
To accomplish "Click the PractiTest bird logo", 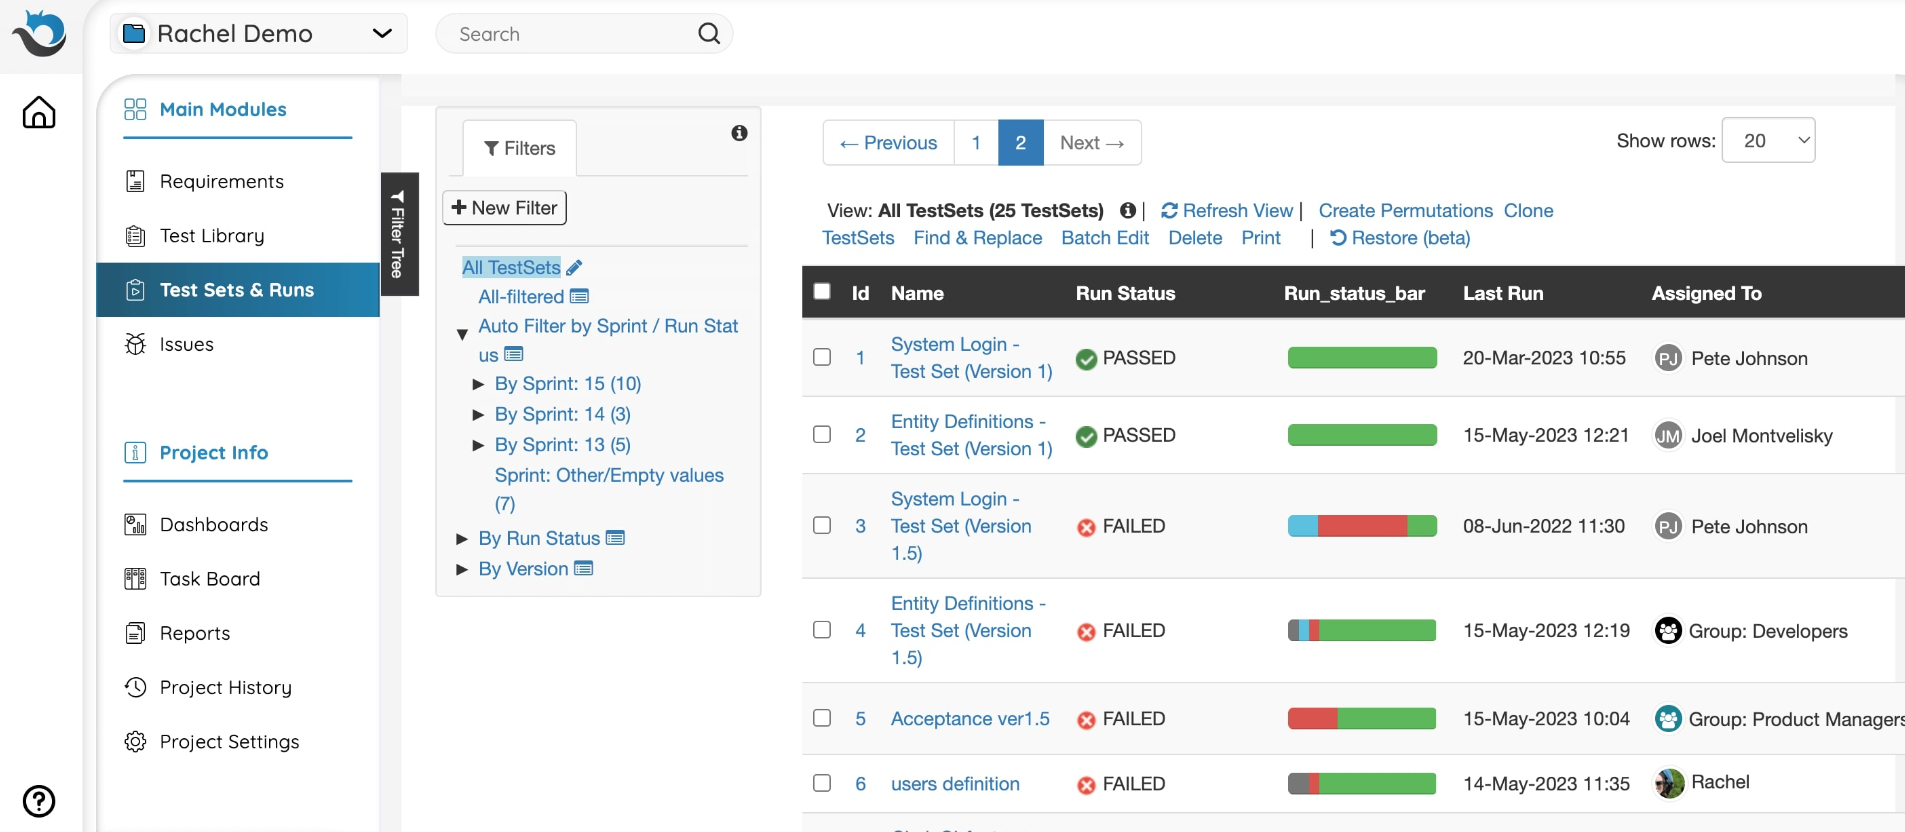I will click(39, 33).
